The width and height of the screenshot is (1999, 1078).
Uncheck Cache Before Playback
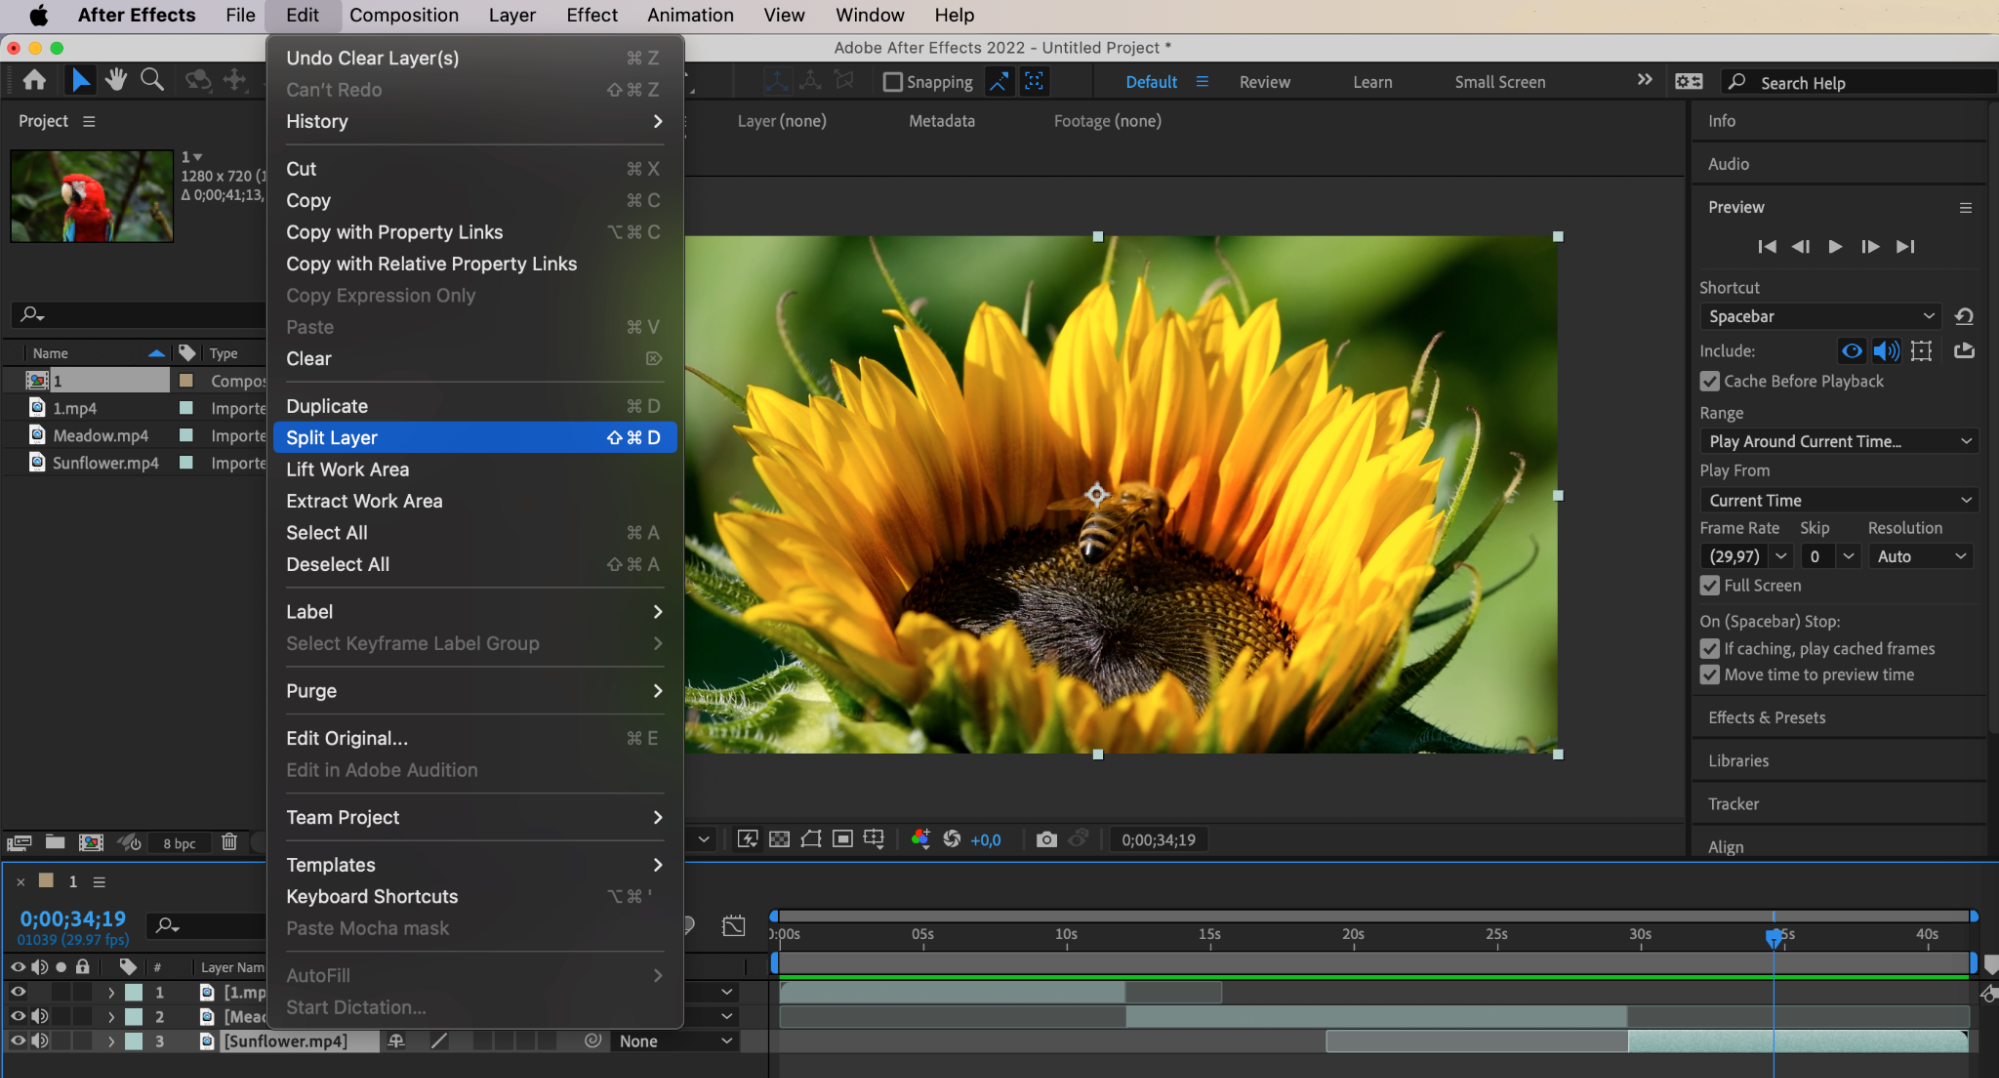click(1710, 381)
